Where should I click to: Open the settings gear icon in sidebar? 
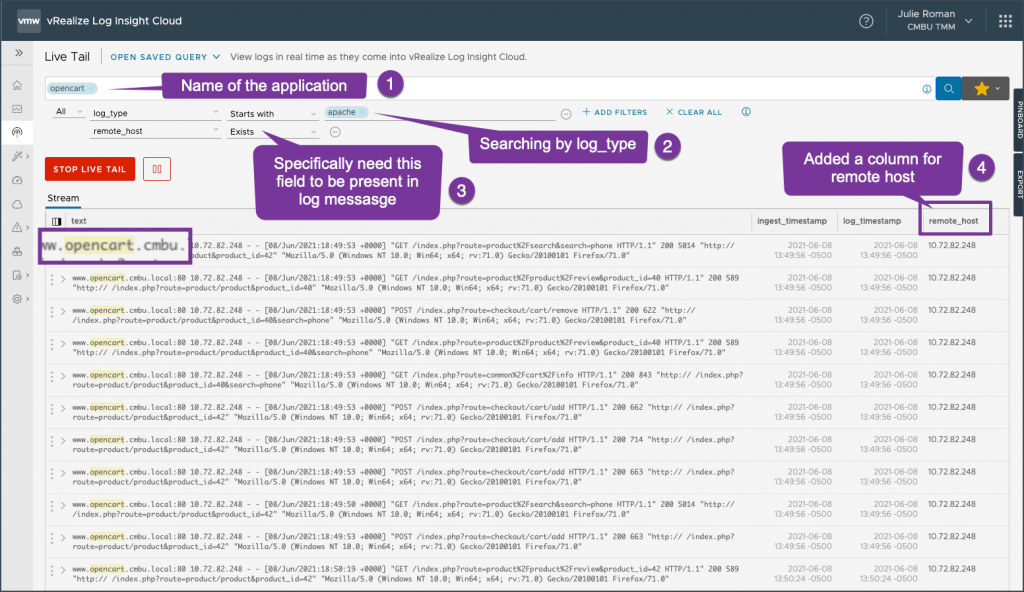click(17, 299)
